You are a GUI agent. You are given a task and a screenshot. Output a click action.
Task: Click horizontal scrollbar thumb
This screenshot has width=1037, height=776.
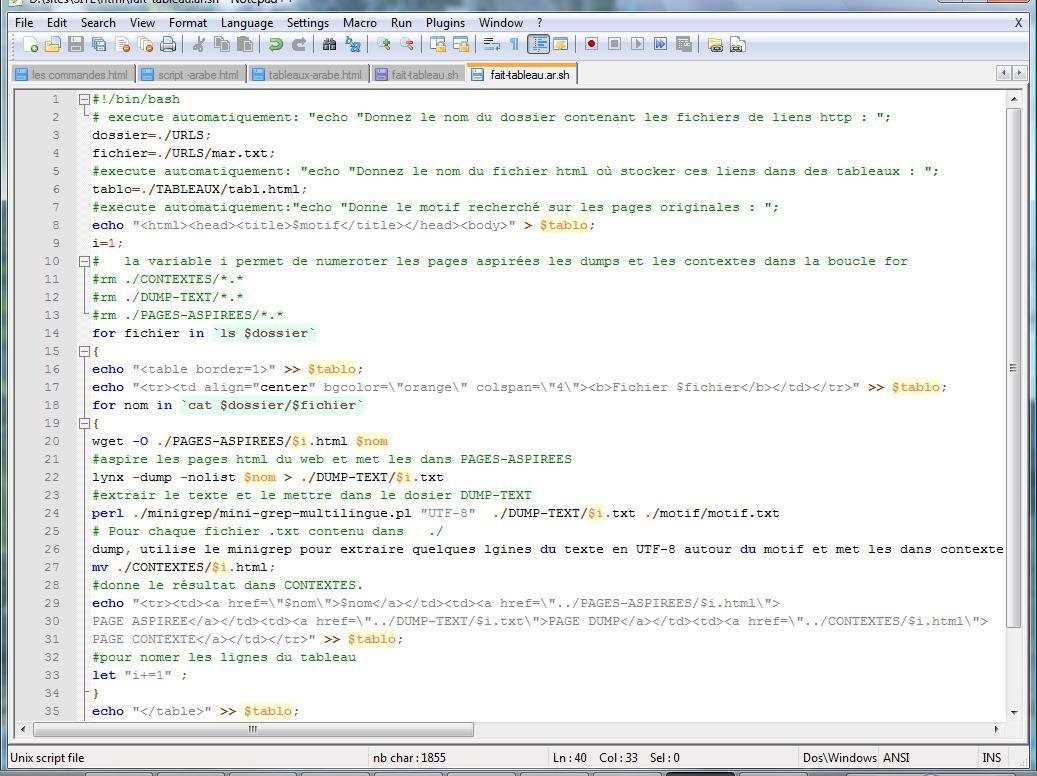(253, 729)
